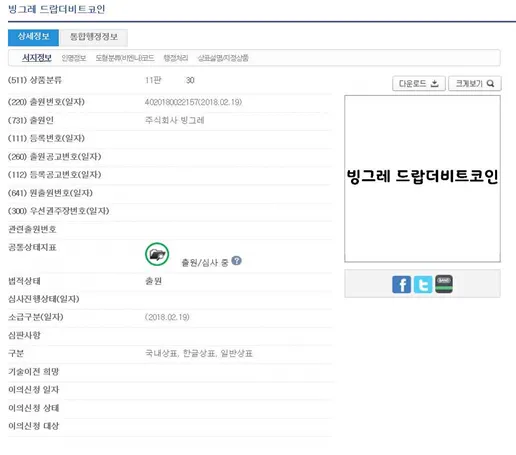Share the trademark on Facebook
The height and width of the screenshot is (455, 516).
tap(401, 284)
